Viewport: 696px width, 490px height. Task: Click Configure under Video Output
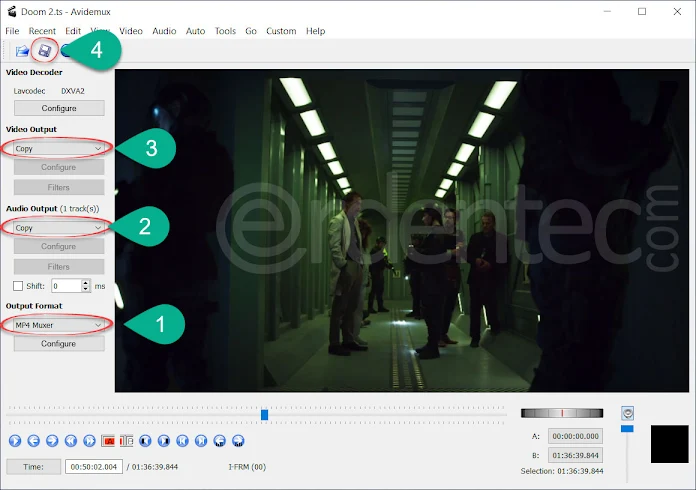click(x=59, y=167)
